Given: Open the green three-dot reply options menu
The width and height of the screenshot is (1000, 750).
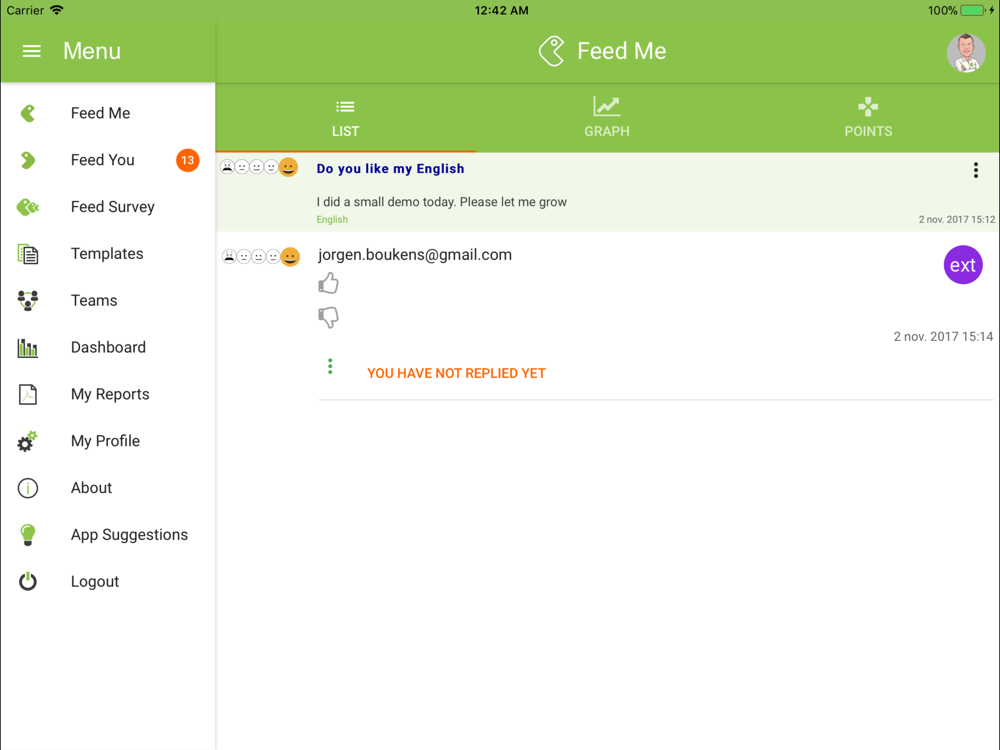Looking at the screenshot, I should [x=330, y=366].
